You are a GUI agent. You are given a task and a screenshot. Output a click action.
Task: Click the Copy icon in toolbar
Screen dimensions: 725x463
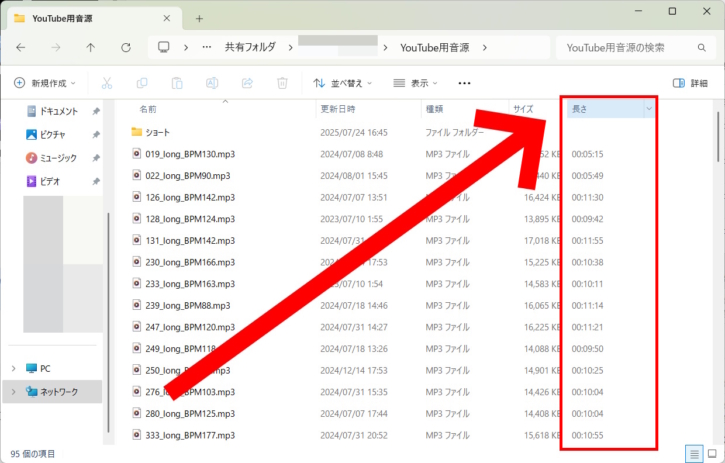point(142,83)
